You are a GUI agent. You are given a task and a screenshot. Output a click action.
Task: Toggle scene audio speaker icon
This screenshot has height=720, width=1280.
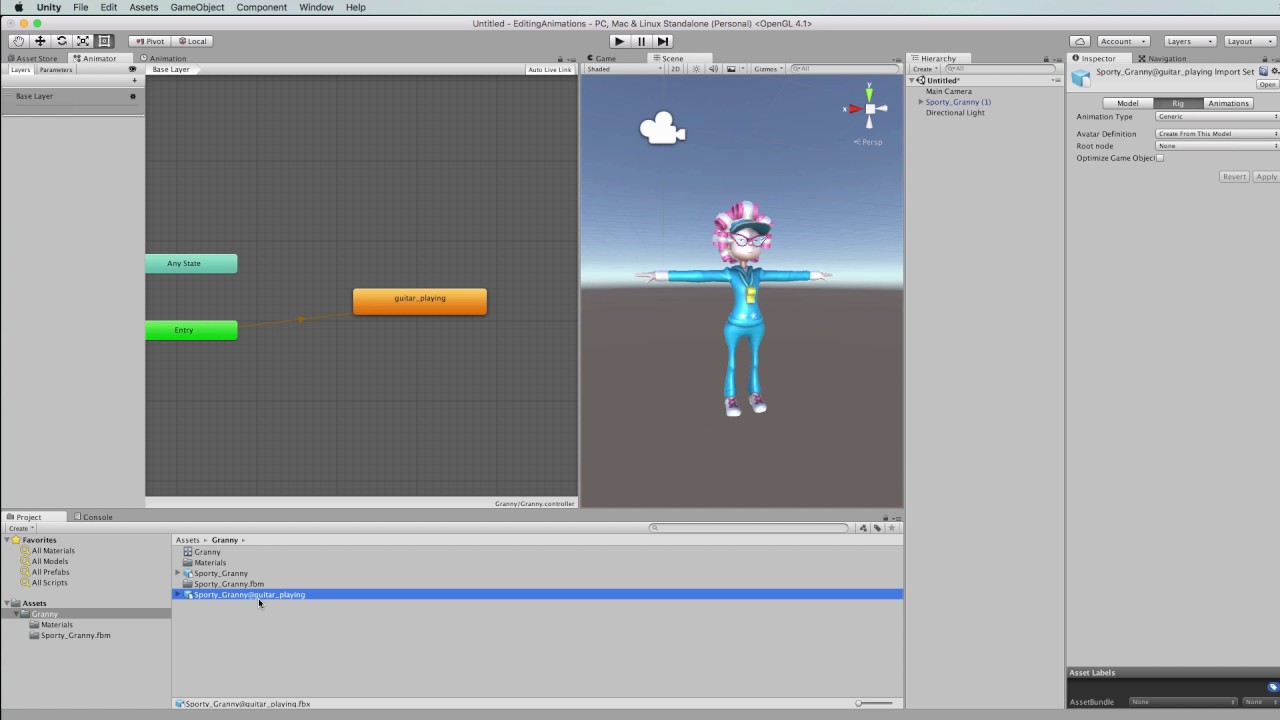713,69
